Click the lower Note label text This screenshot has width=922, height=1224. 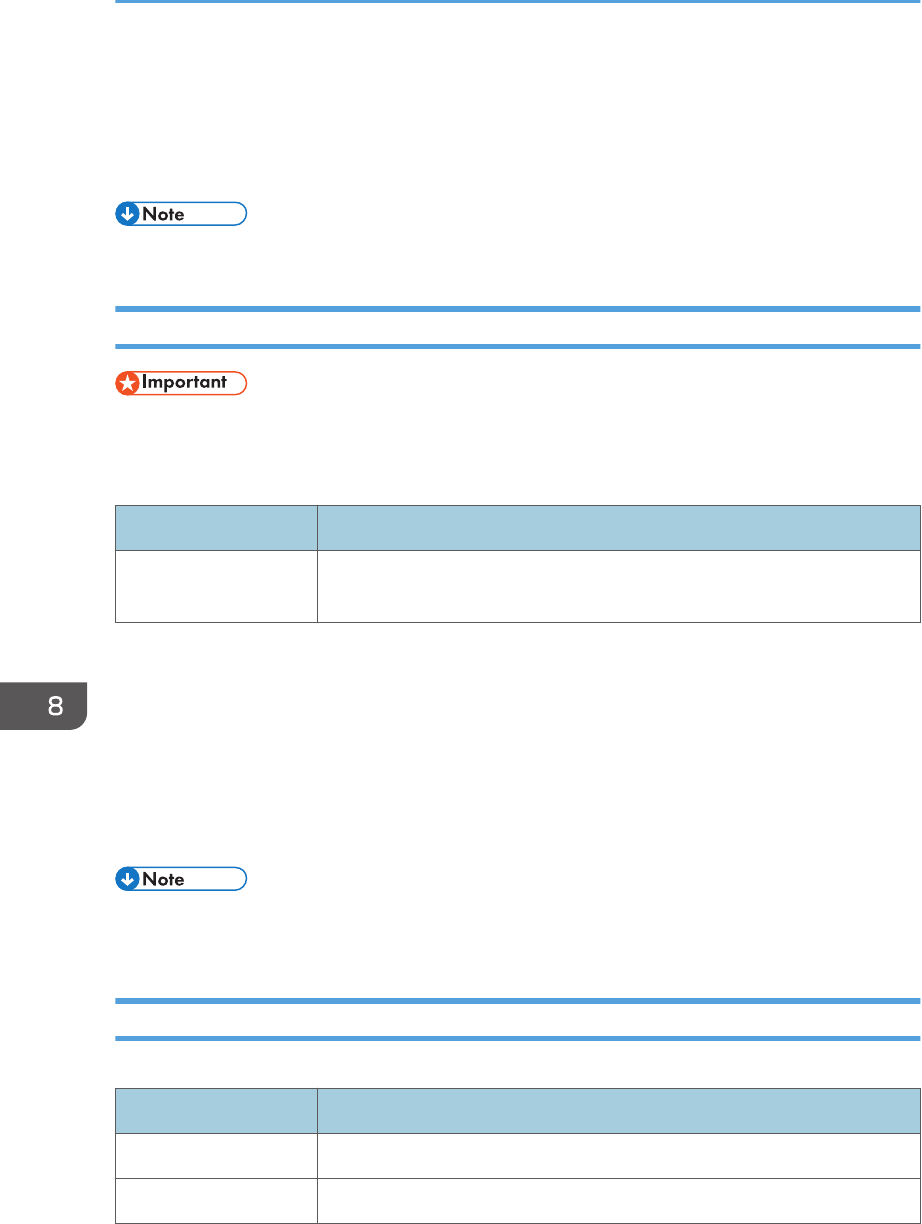(163, 879)
